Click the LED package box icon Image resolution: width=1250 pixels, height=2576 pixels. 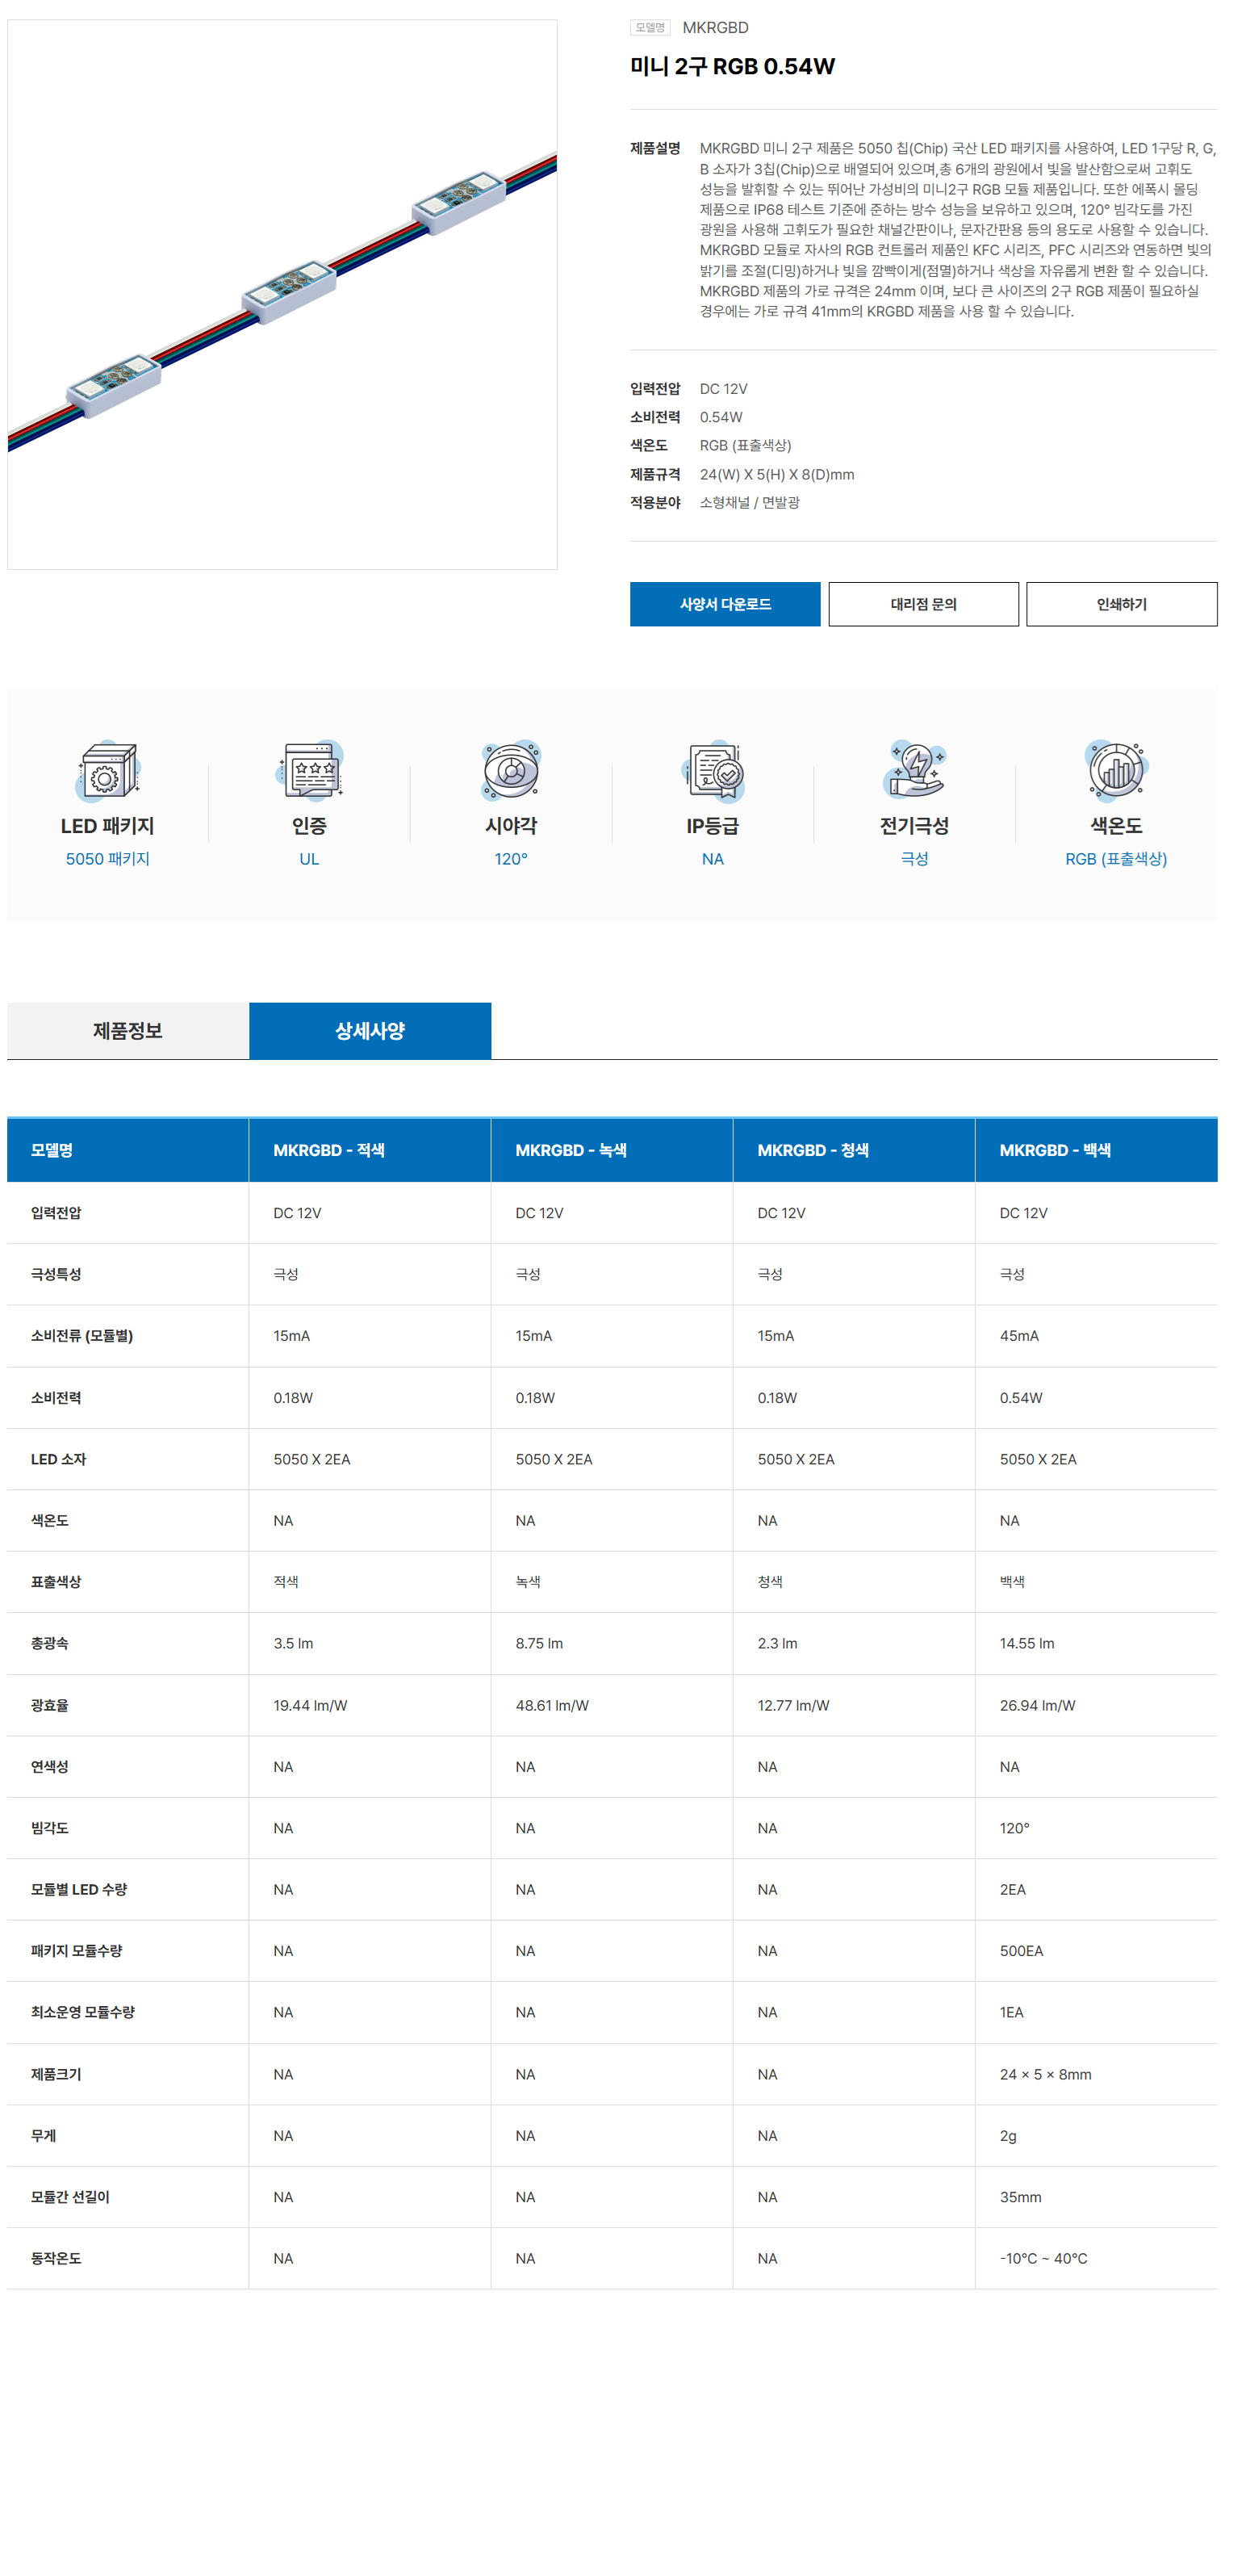(107, 771)
